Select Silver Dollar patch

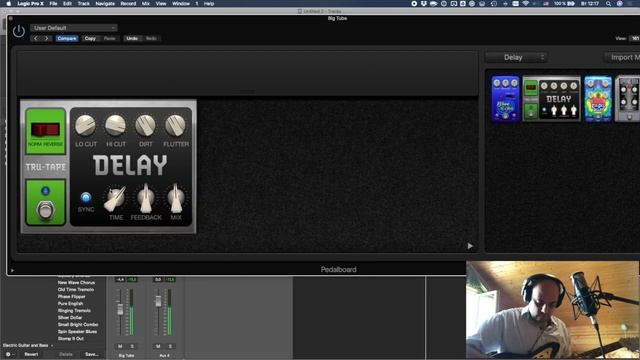coord(70,318)
